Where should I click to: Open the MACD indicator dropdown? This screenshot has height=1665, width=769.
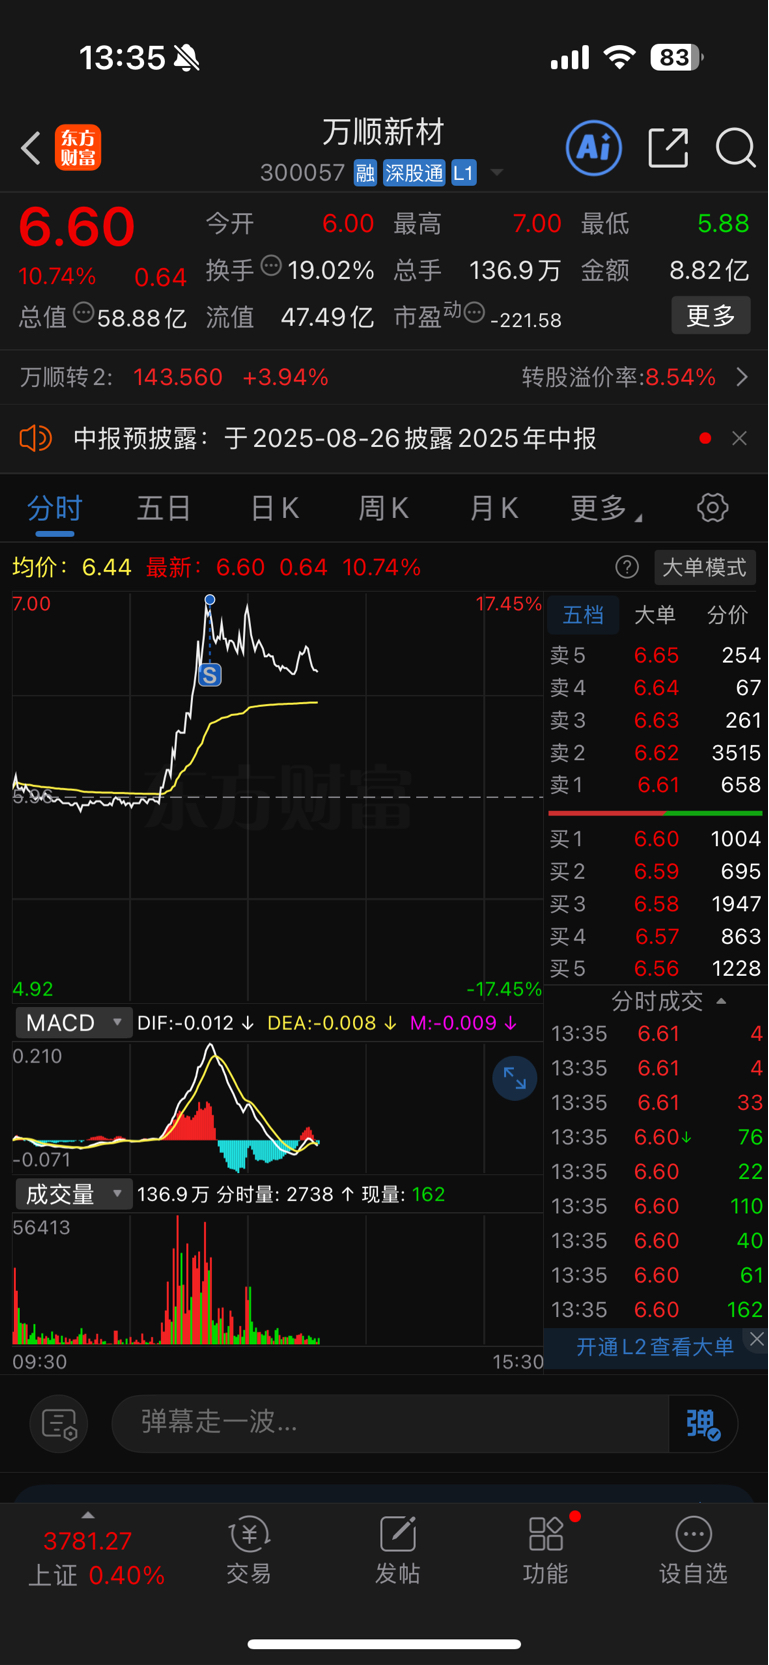coord(73,1023)
